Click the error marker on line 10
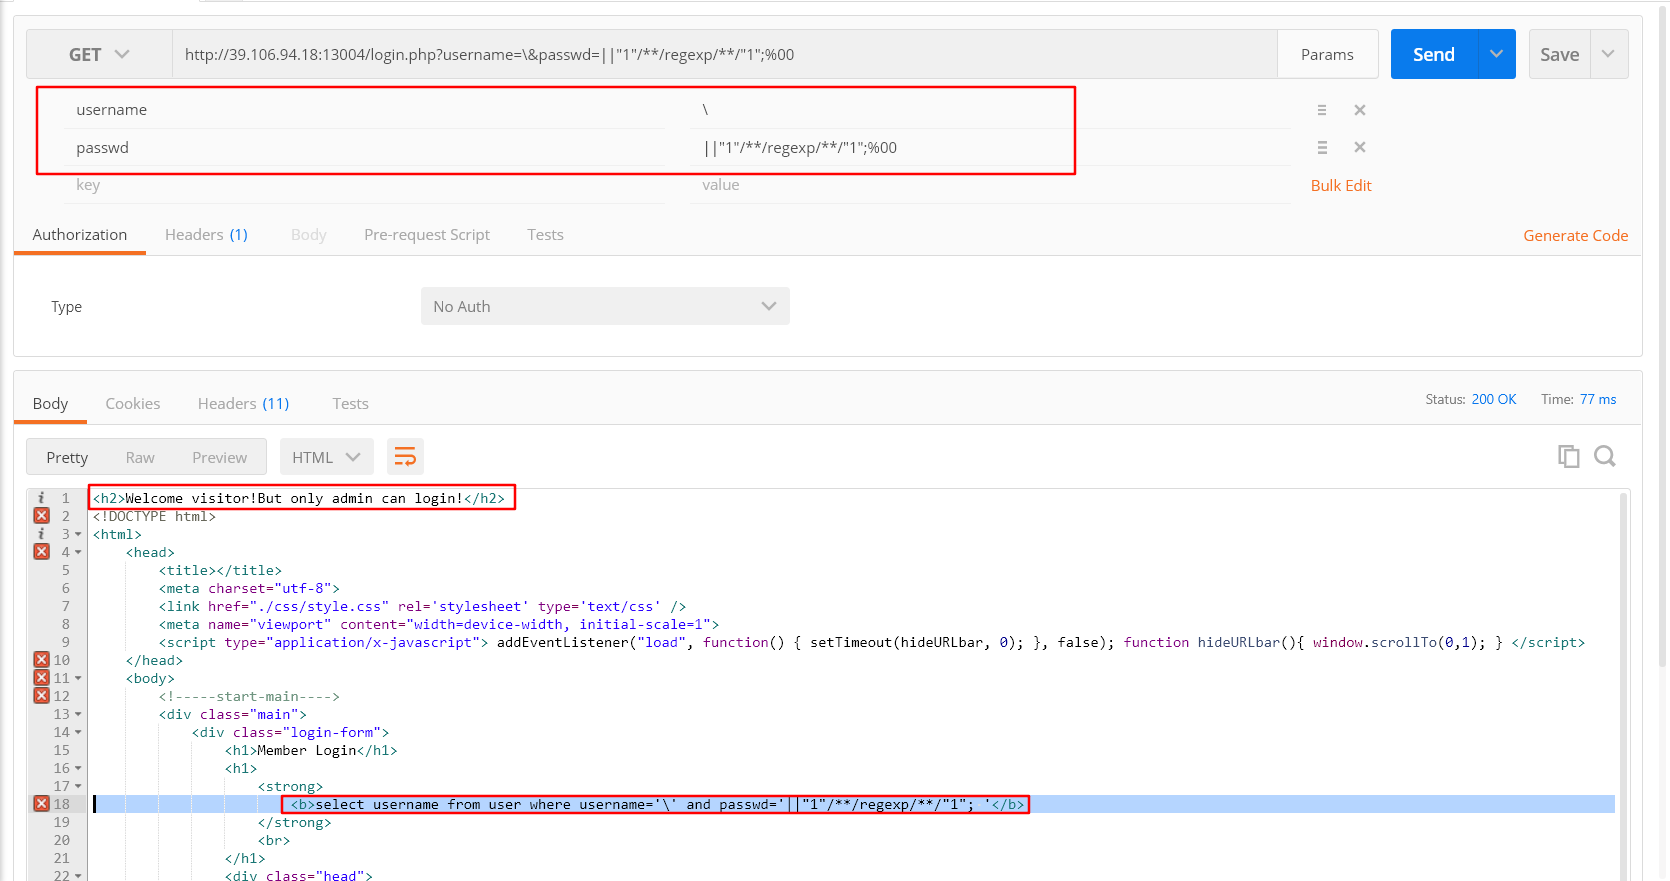The image size is (1670, 881). [41, 660]
